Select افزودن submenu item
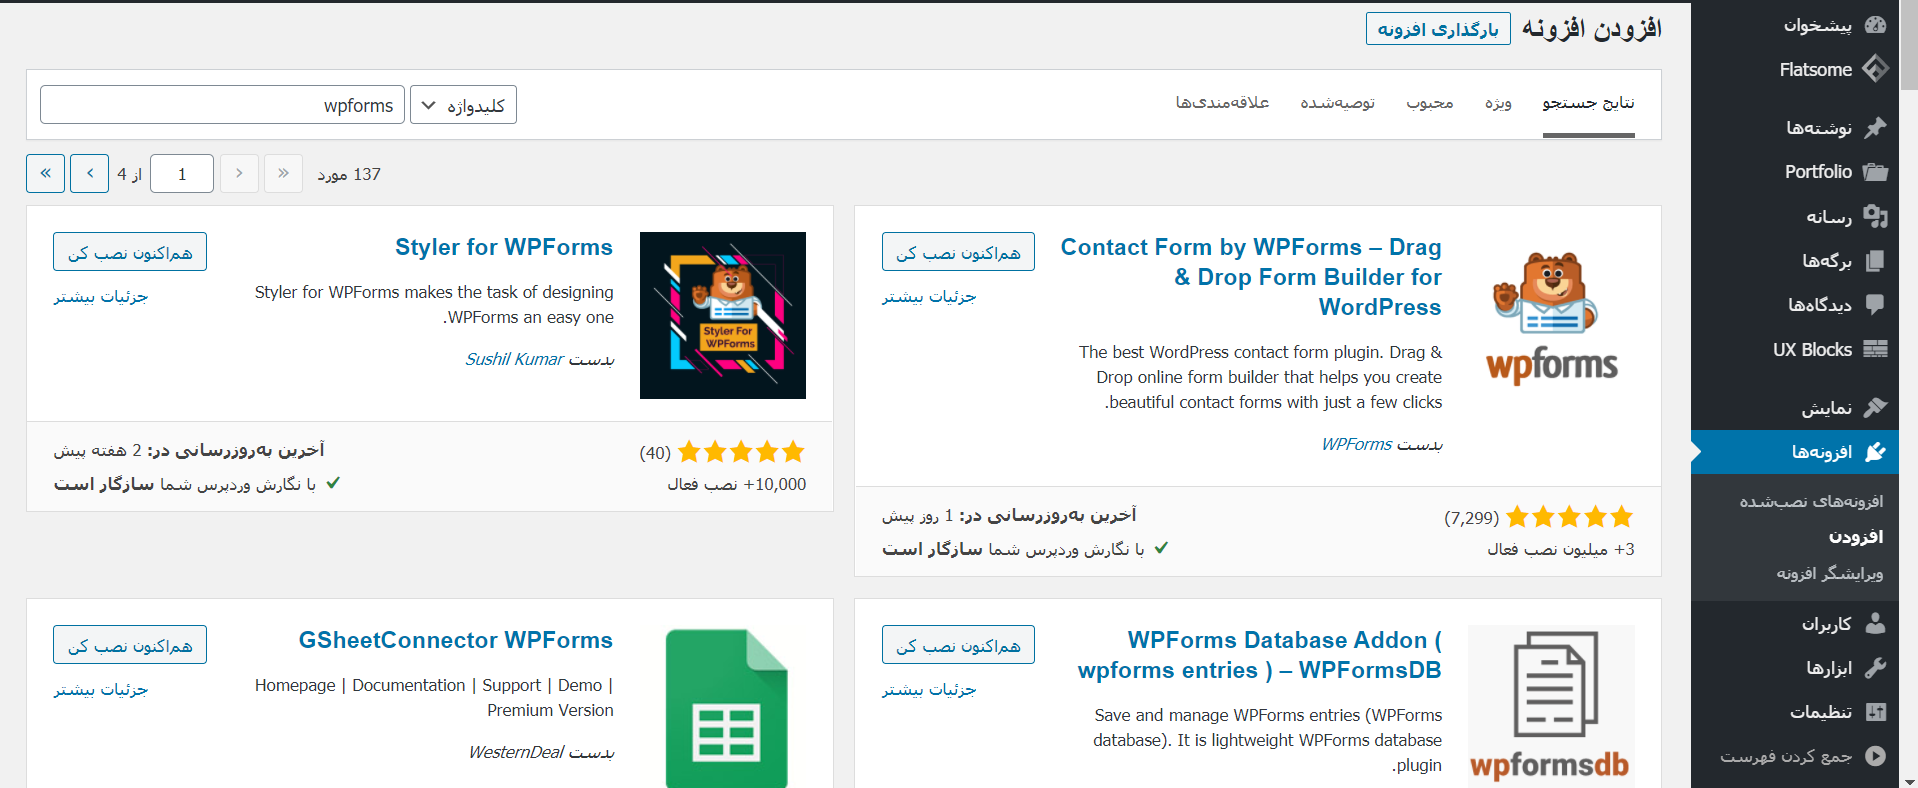The image size is (1918, 788). point(1856,537)
